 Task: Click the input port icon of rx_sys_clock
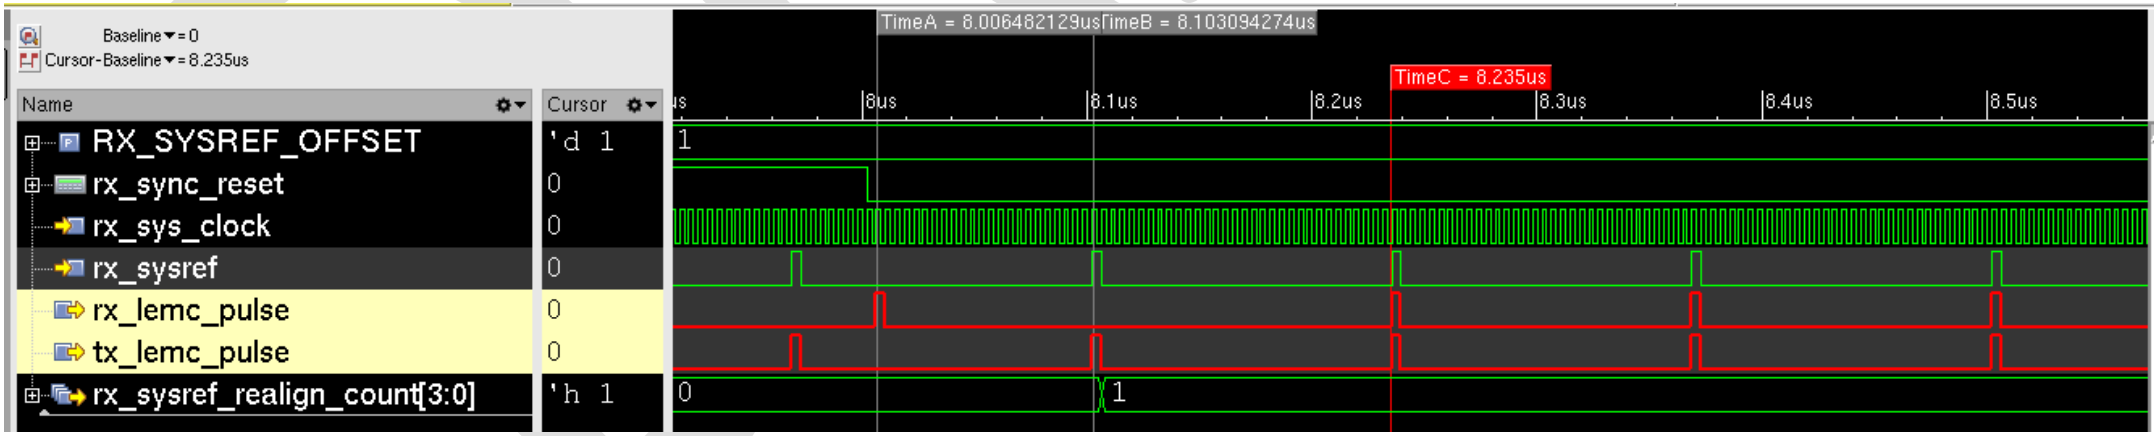[x=69, y=227]
